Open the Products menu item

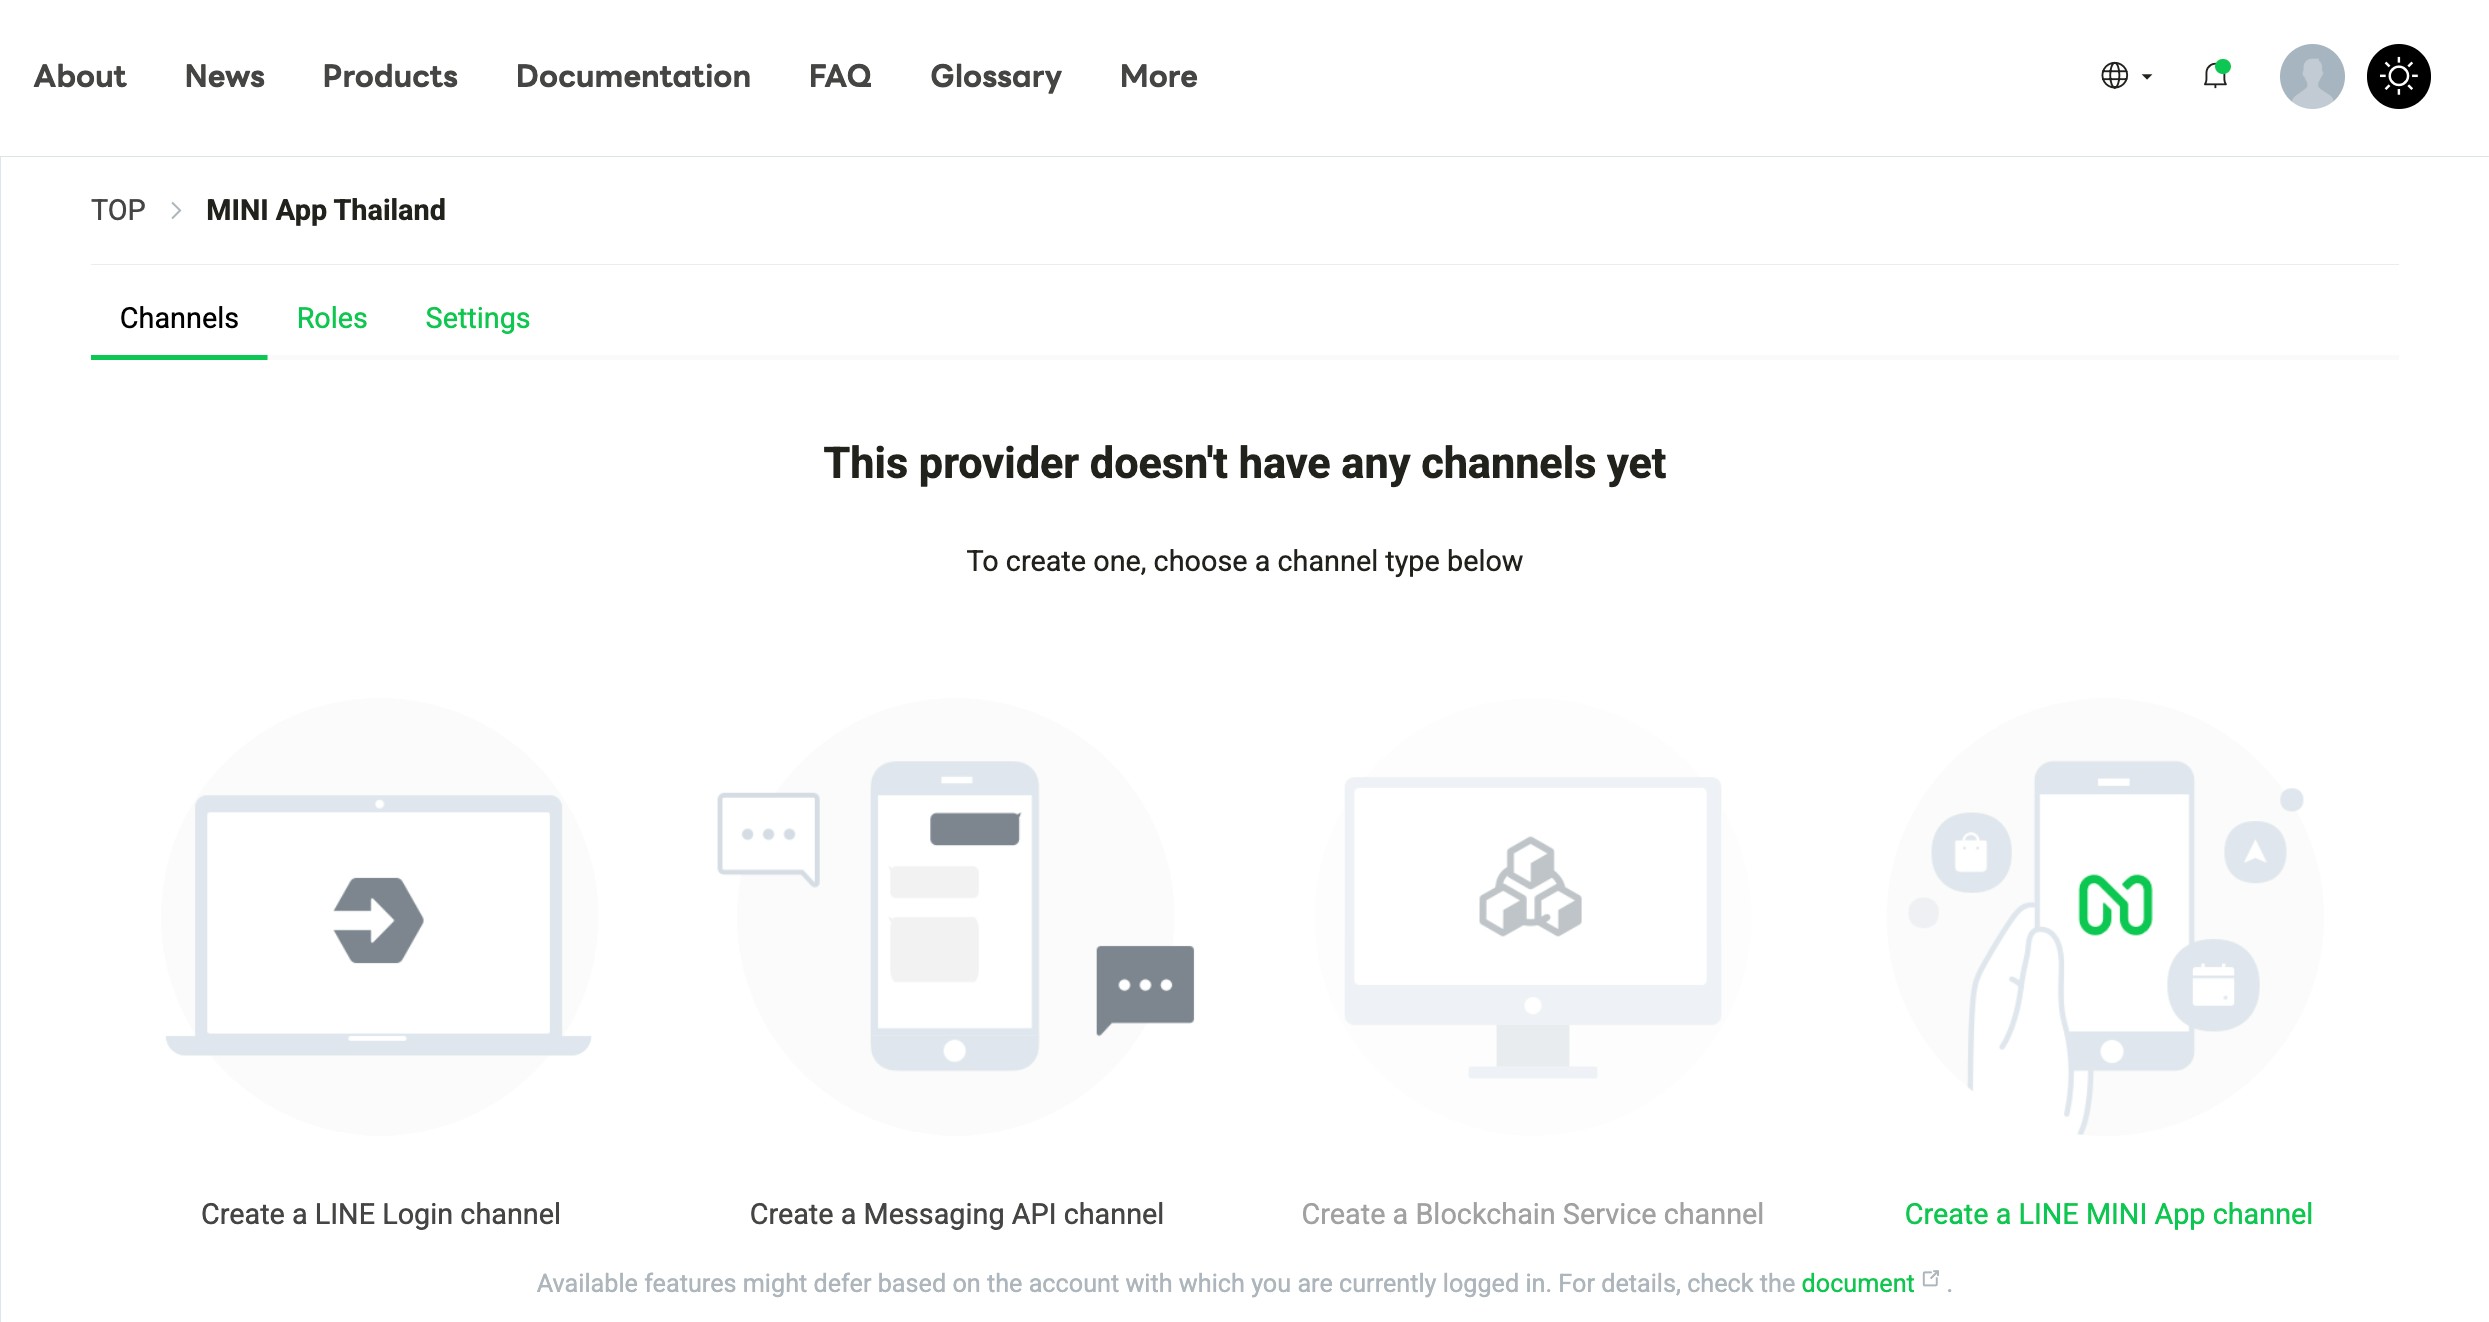(390, 76)
